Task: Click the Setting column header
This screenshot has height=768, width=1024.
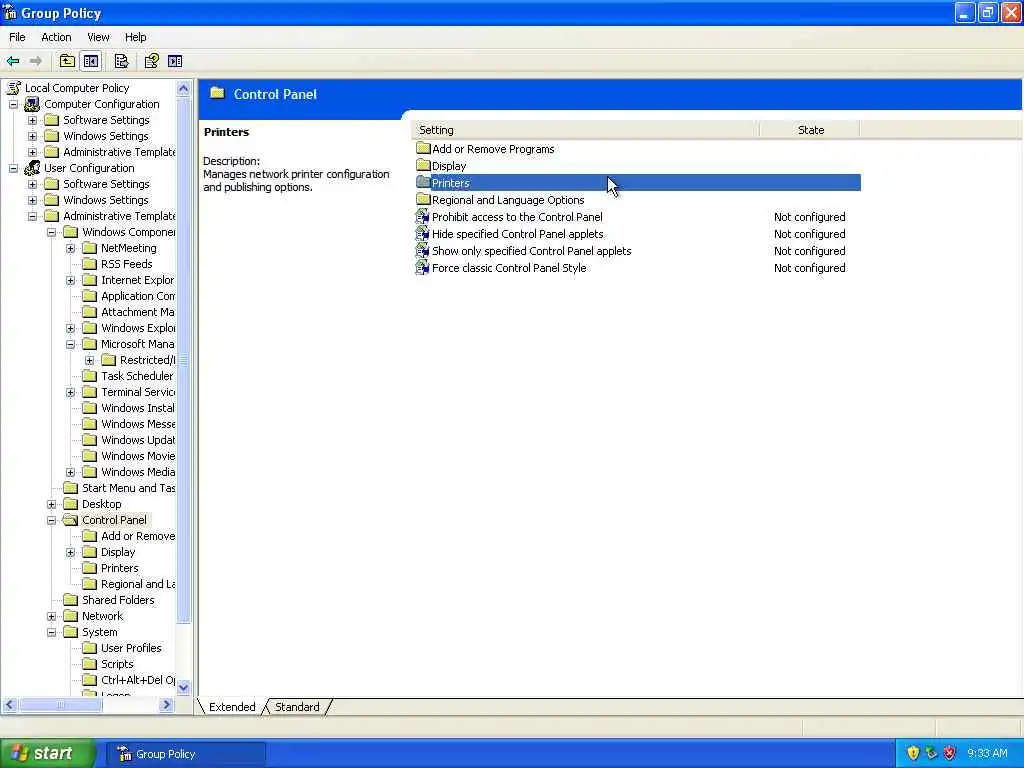Action: click(x=585, y=130)
